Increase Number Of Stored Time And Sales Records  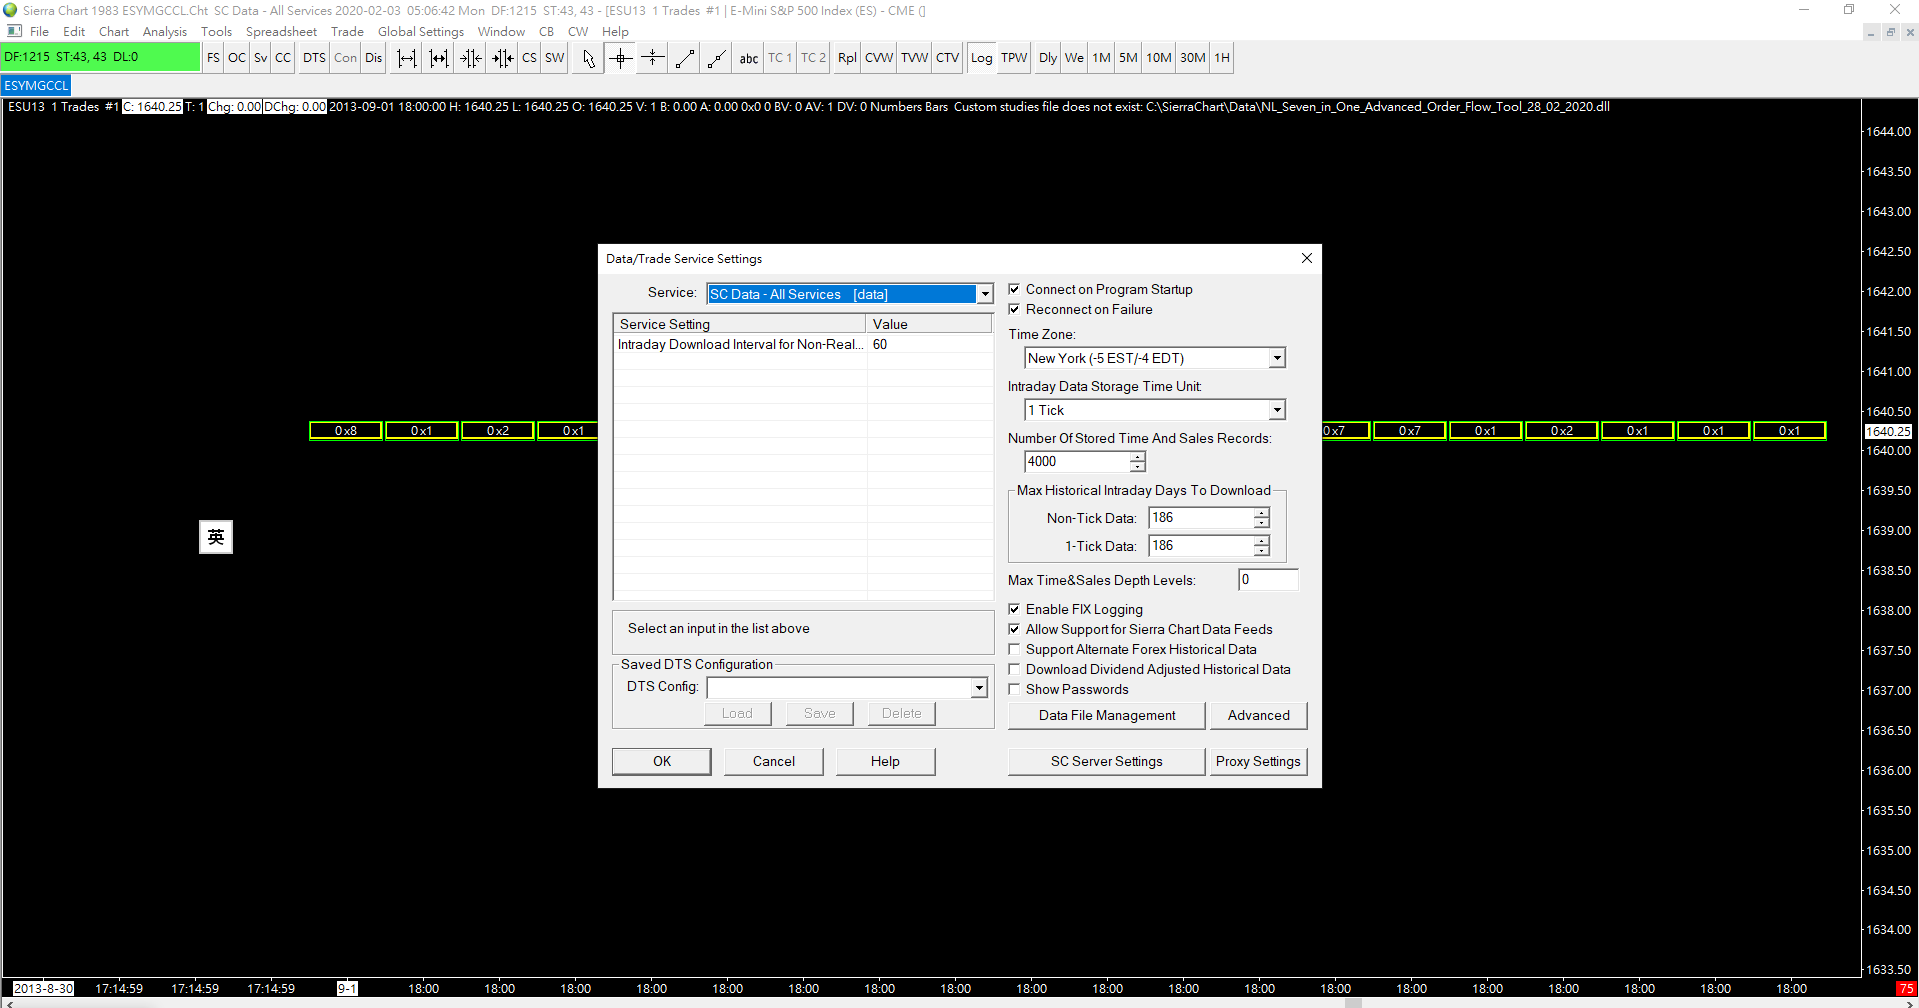pyautogui.click(x=1137, y=457)
